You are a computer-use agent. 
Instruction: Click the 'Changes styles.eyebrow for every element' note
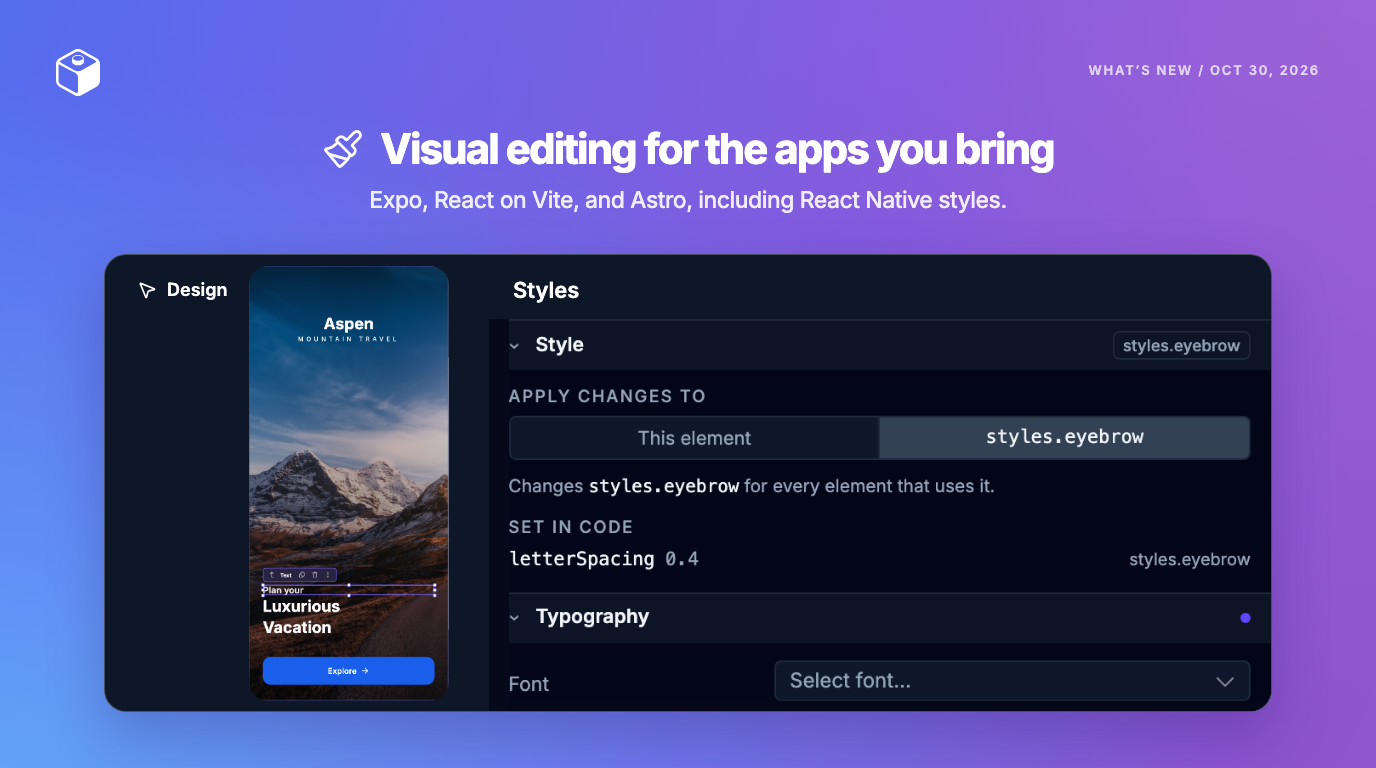[x=751, y=487]
